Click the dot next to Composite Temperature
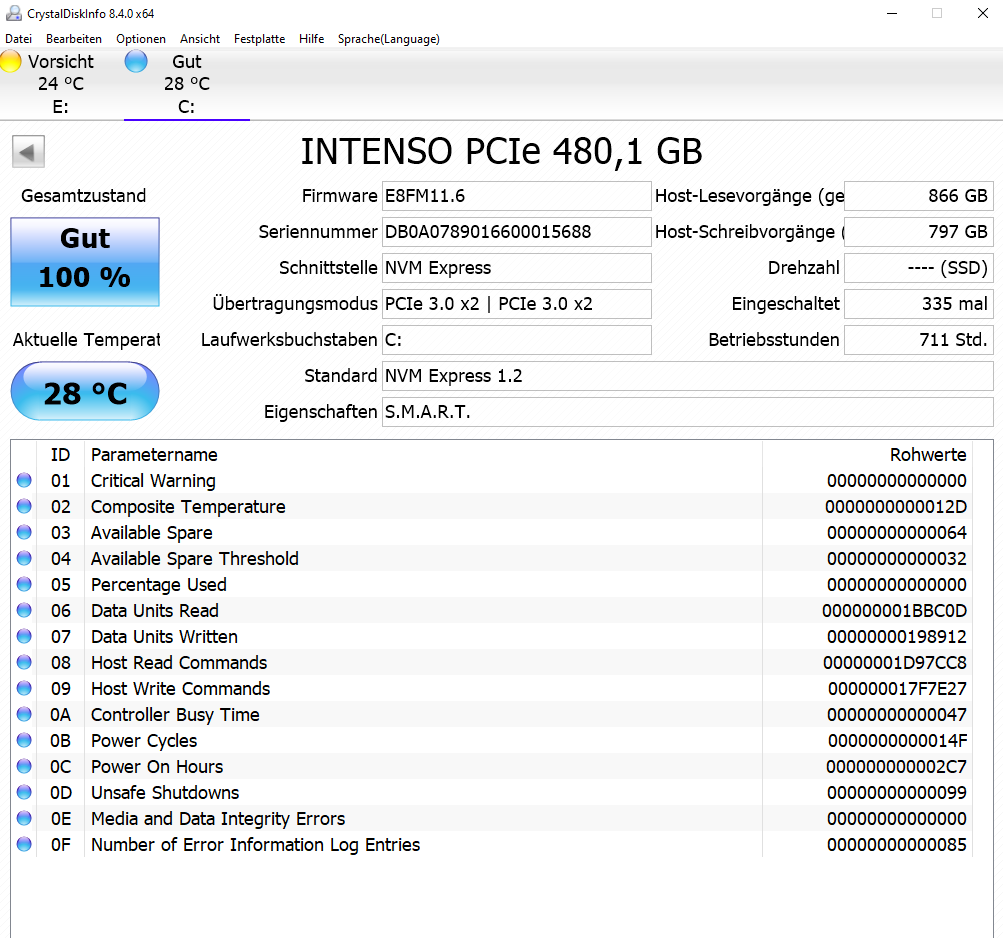The height and width of the screenshot is (938, 1003). (24, 506)
